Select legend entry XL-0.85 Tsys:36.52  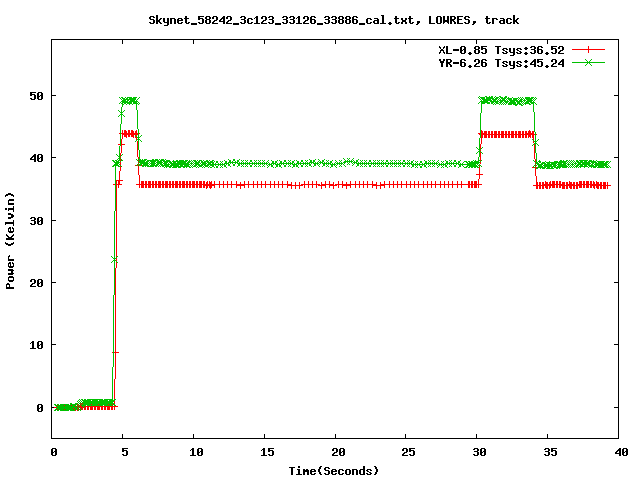pos(501,50)
